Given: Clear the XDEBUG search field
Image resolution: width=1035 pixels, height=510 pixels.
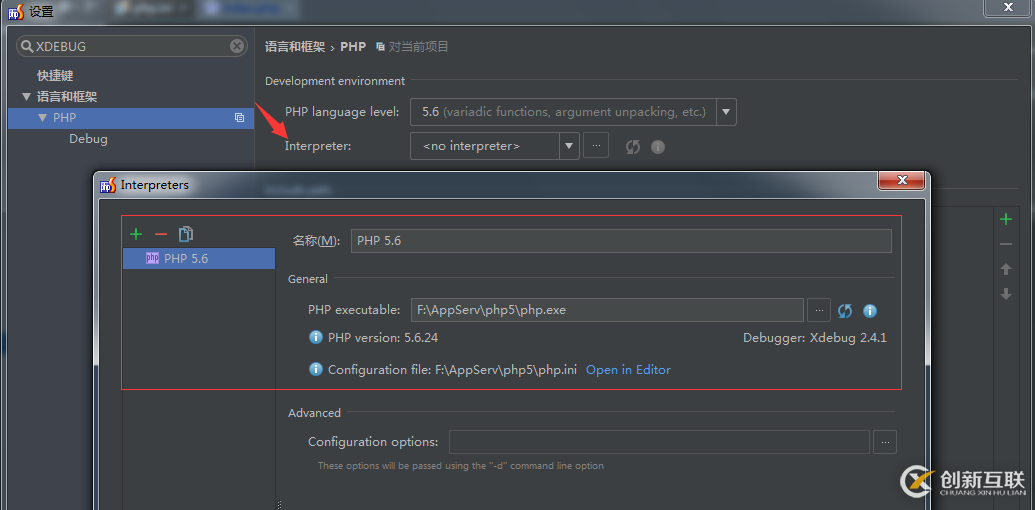Looking at the screenshot, I should tap(237, 46).
